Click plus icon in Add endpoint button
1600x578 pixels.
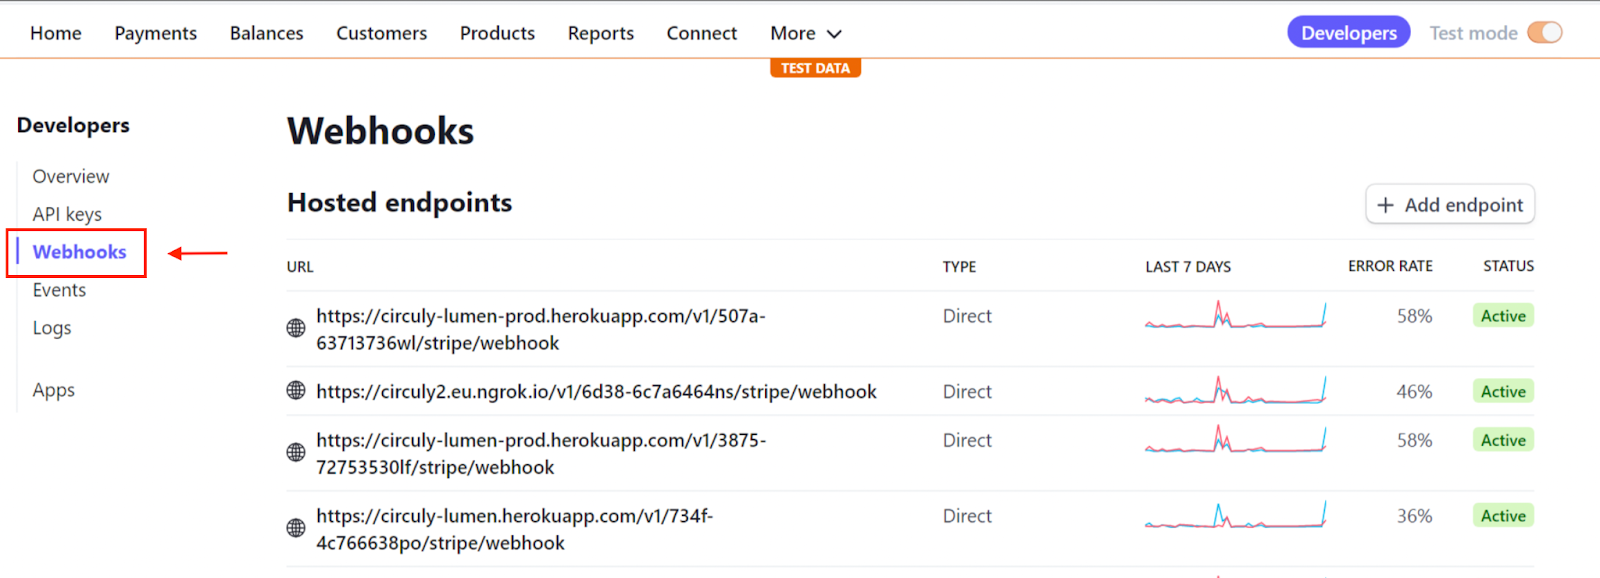1385,205
